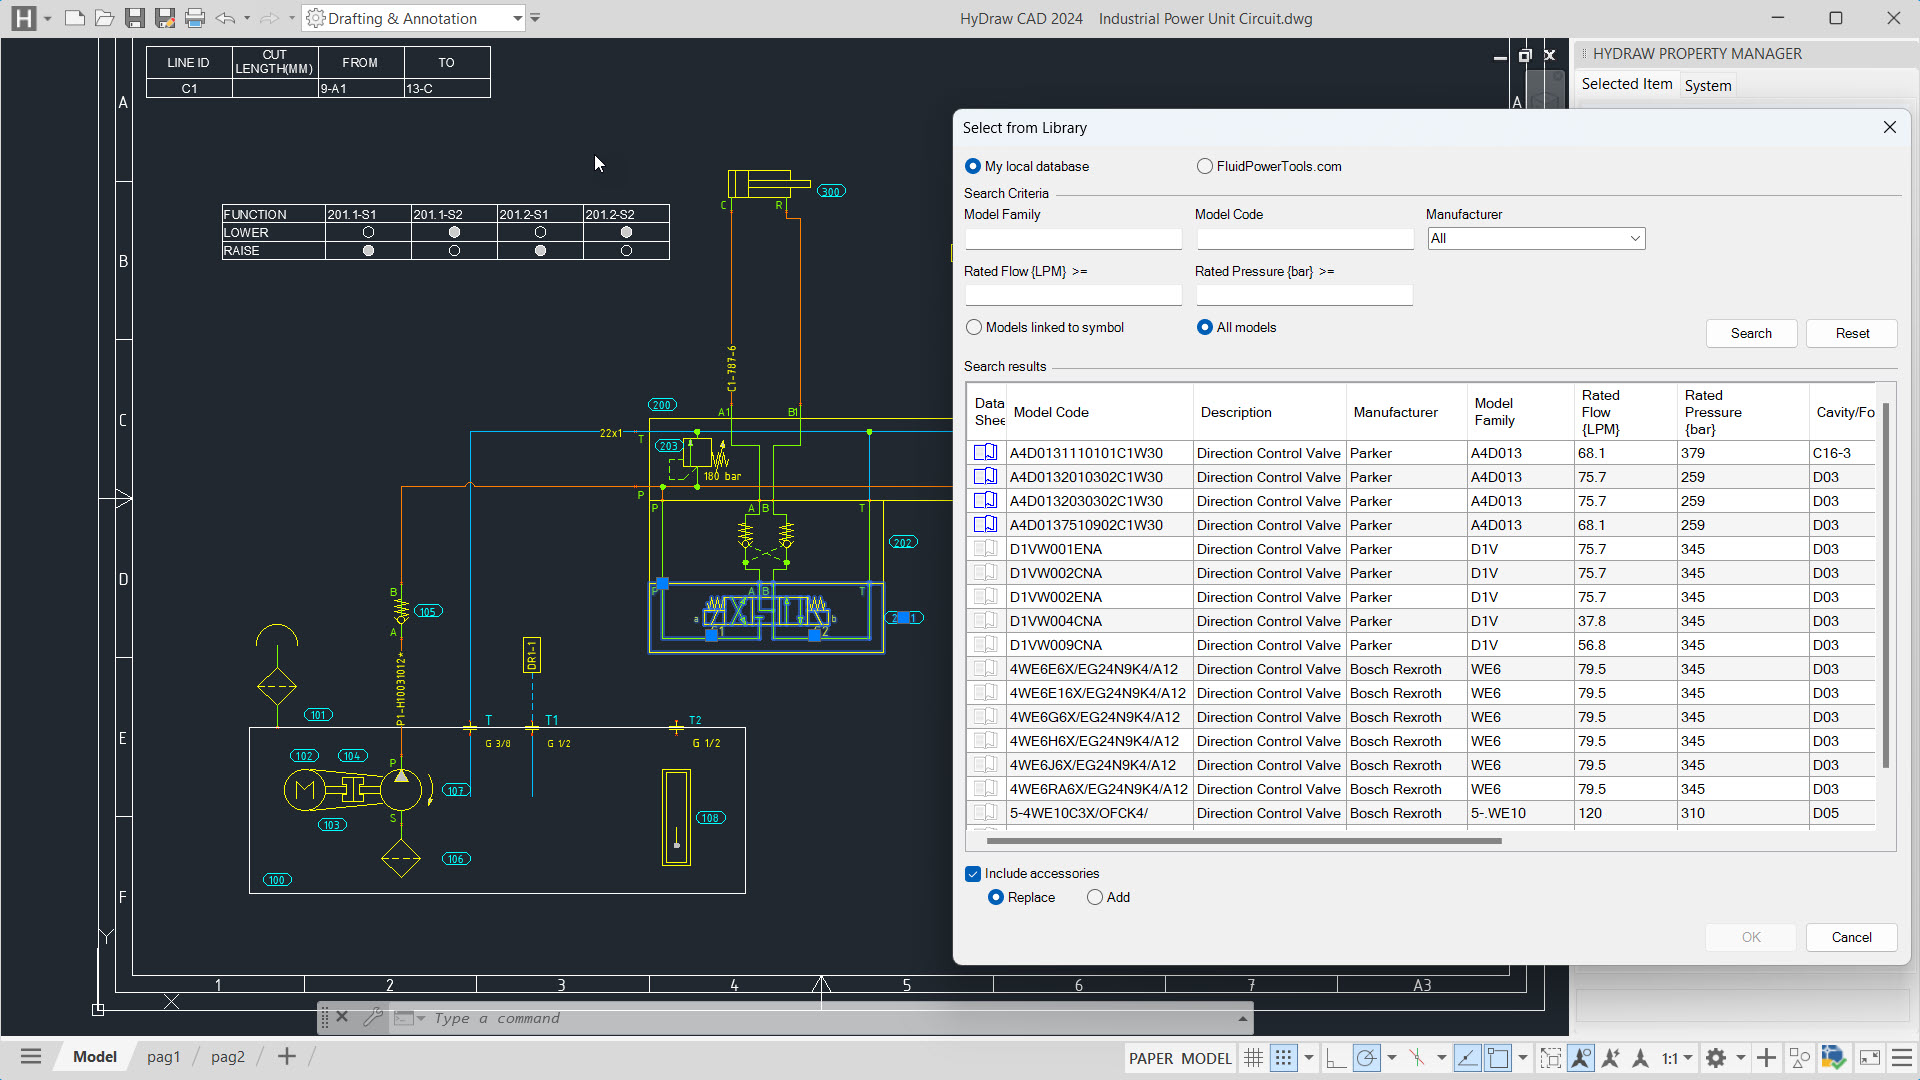Image resolution: width=1920 pixels, height=1080 pixels.
Task: Click the command line wrench icon
Action: (x=373, y=1018)
